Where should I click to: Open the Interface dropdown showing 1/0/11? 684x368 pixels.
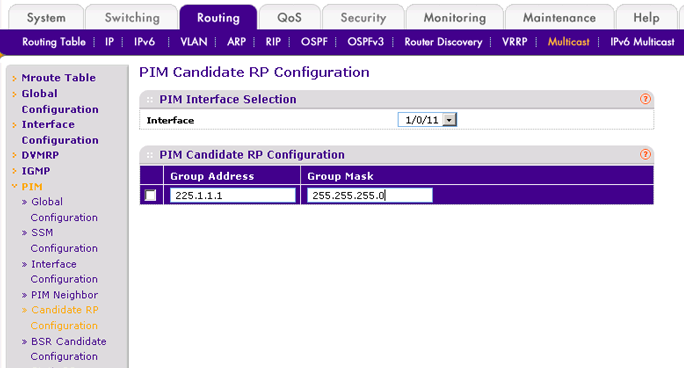pyautogui.click(x=427, y=119)
